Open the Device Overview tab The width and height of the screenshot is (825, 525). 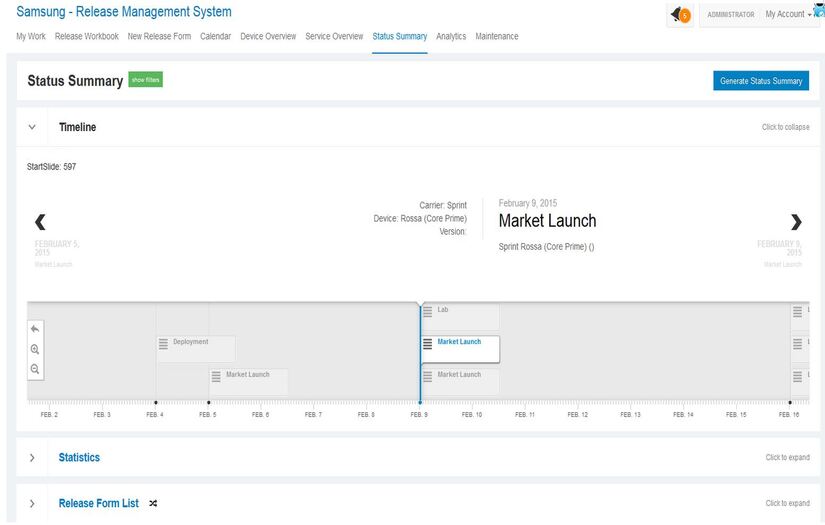[268, 36]
